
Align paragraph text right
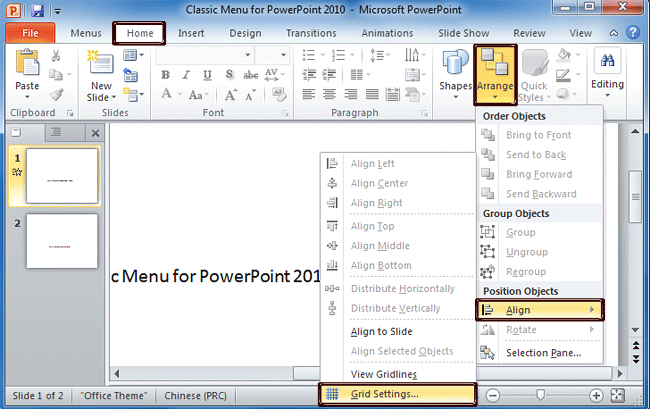click(x=351, y=95)
